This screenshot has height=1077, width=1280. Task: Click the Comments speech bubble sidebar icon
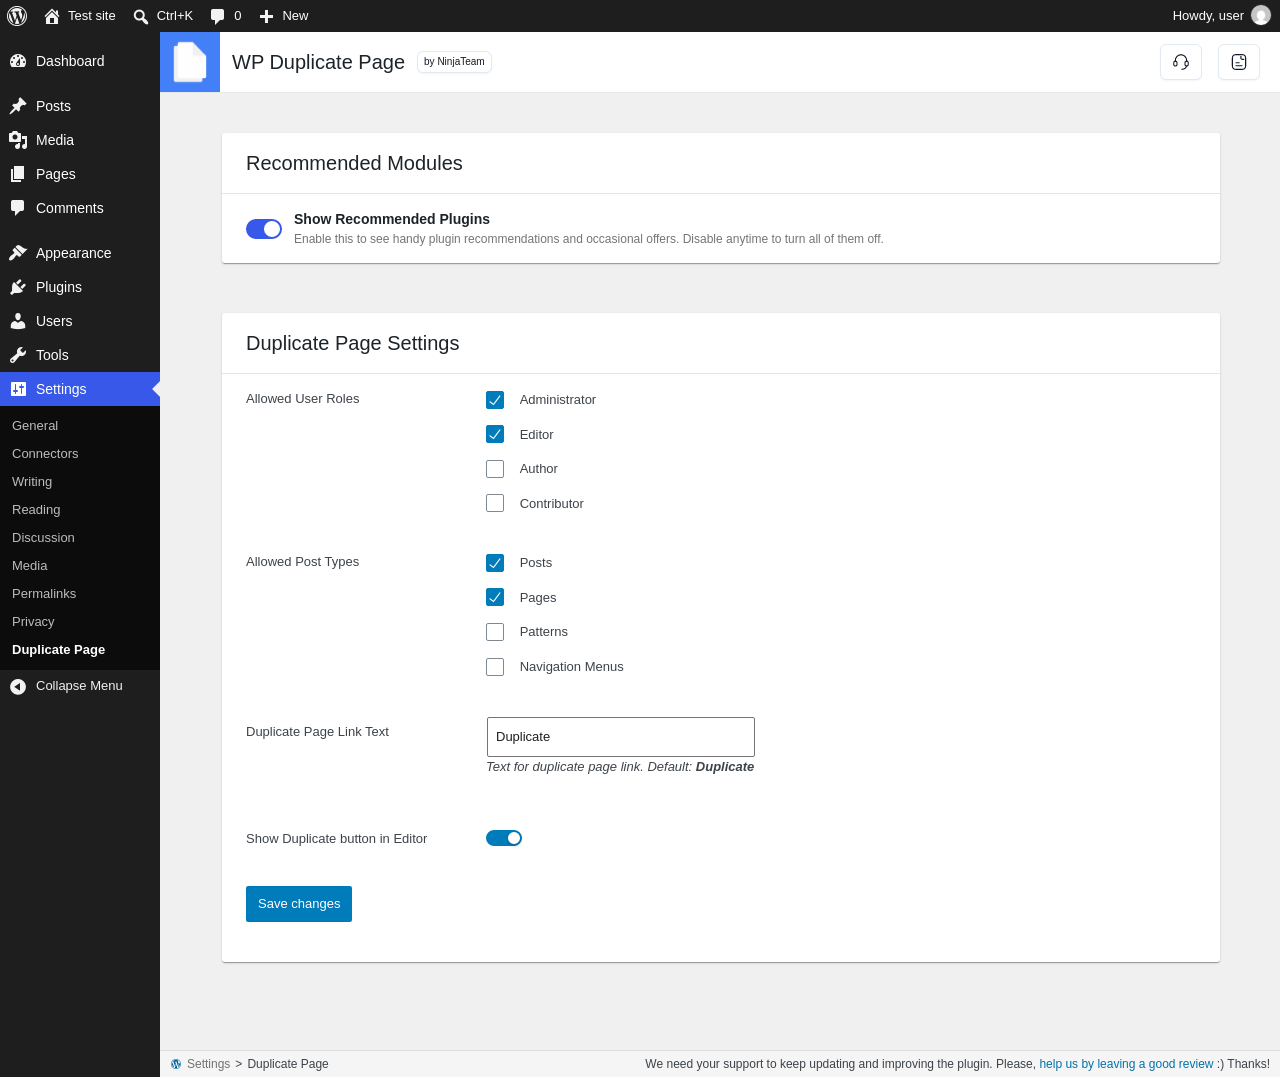coord(18,208)
